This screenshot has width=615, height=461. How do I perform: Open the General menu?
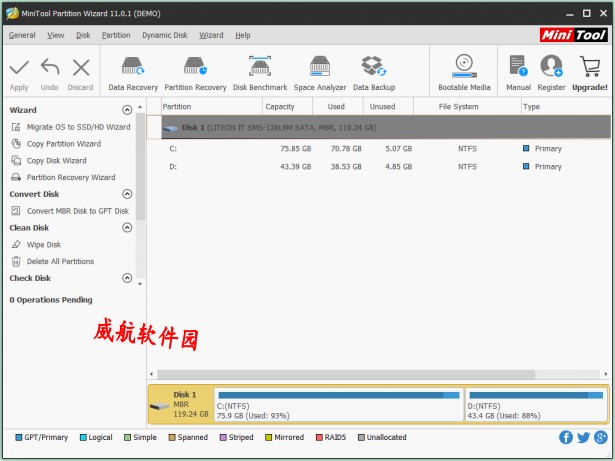coord(22,35)
